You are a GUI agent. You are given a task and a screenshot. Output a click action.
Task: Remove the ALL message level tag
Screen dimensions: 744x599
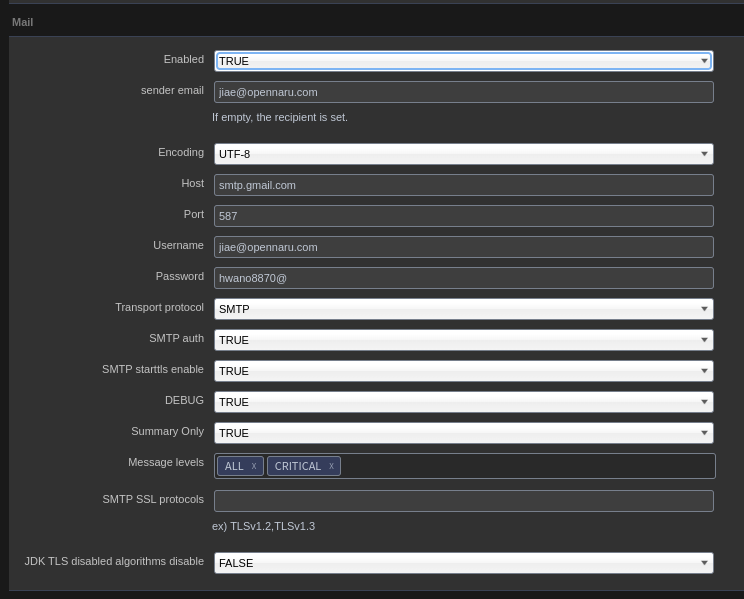(254, 466)
